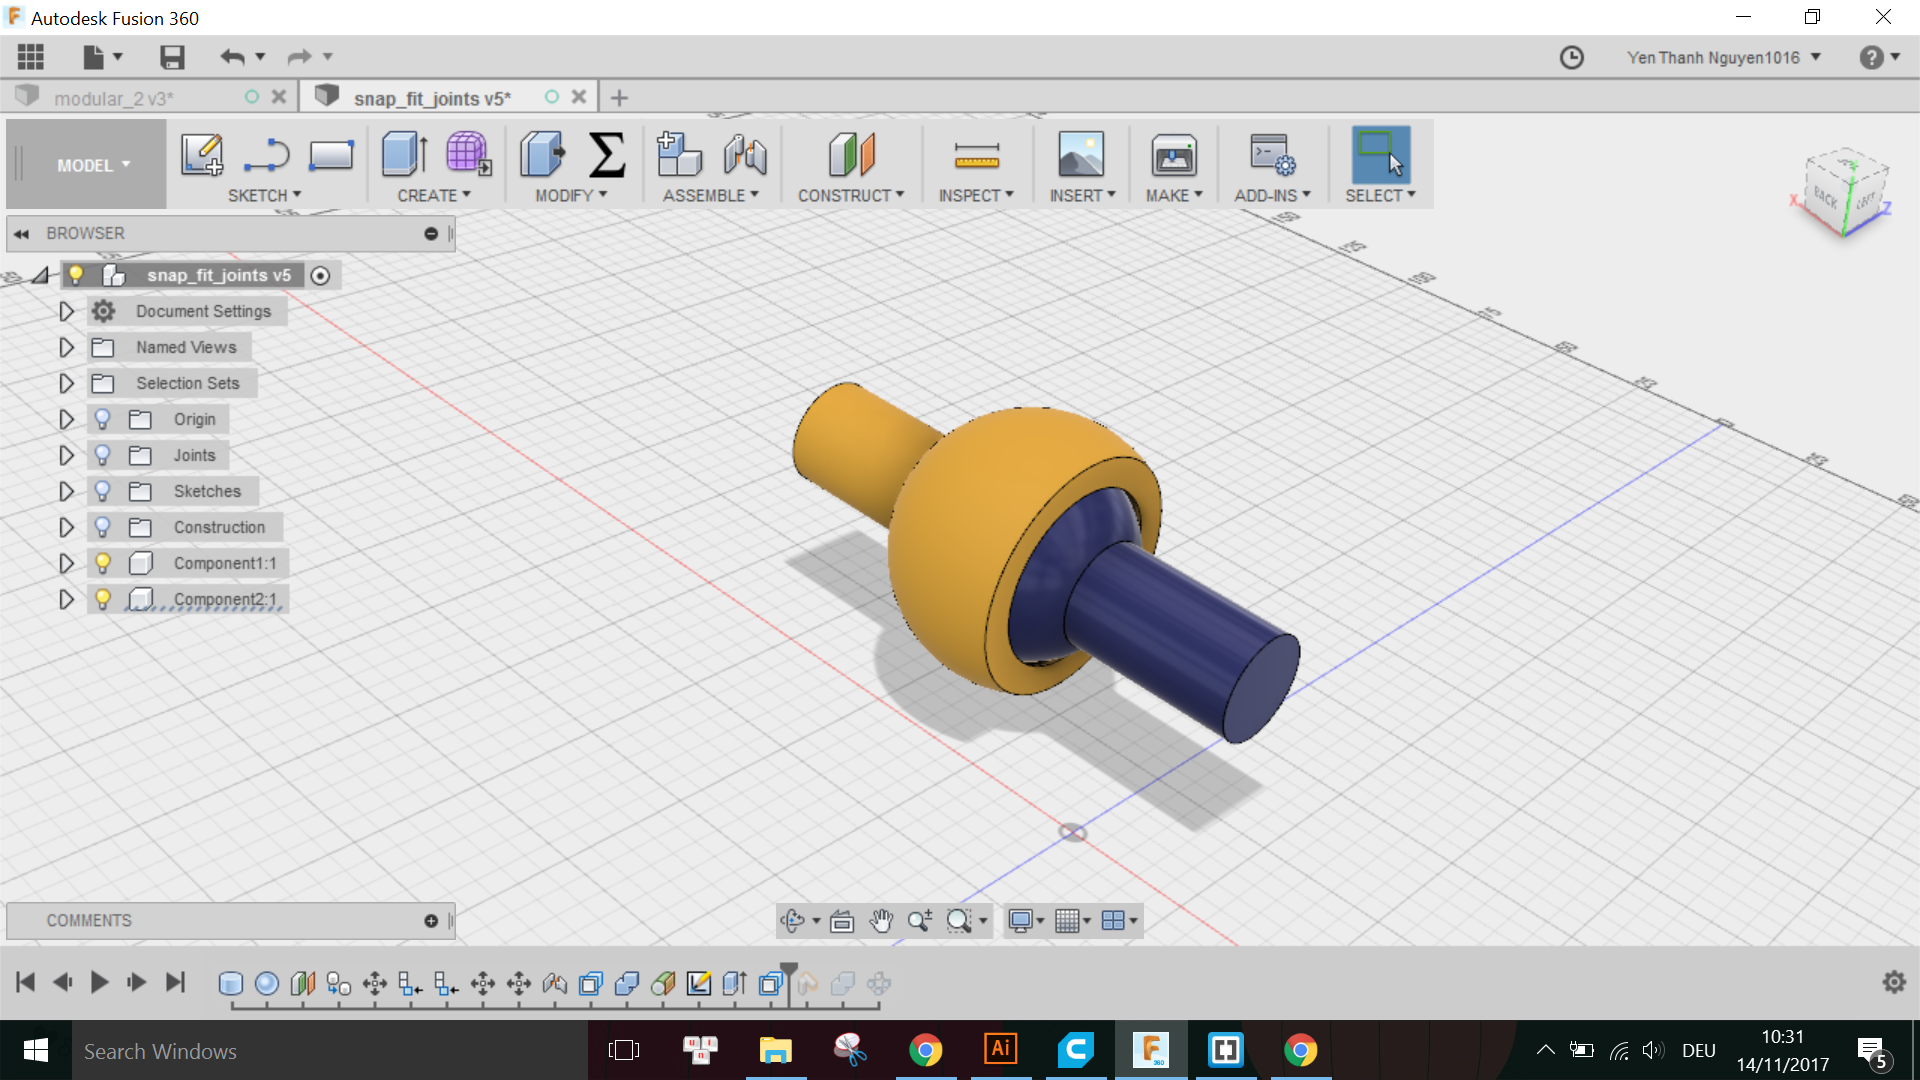Show the Origin folder via lightbulb

pyautogui.click(x=102, y=419)
